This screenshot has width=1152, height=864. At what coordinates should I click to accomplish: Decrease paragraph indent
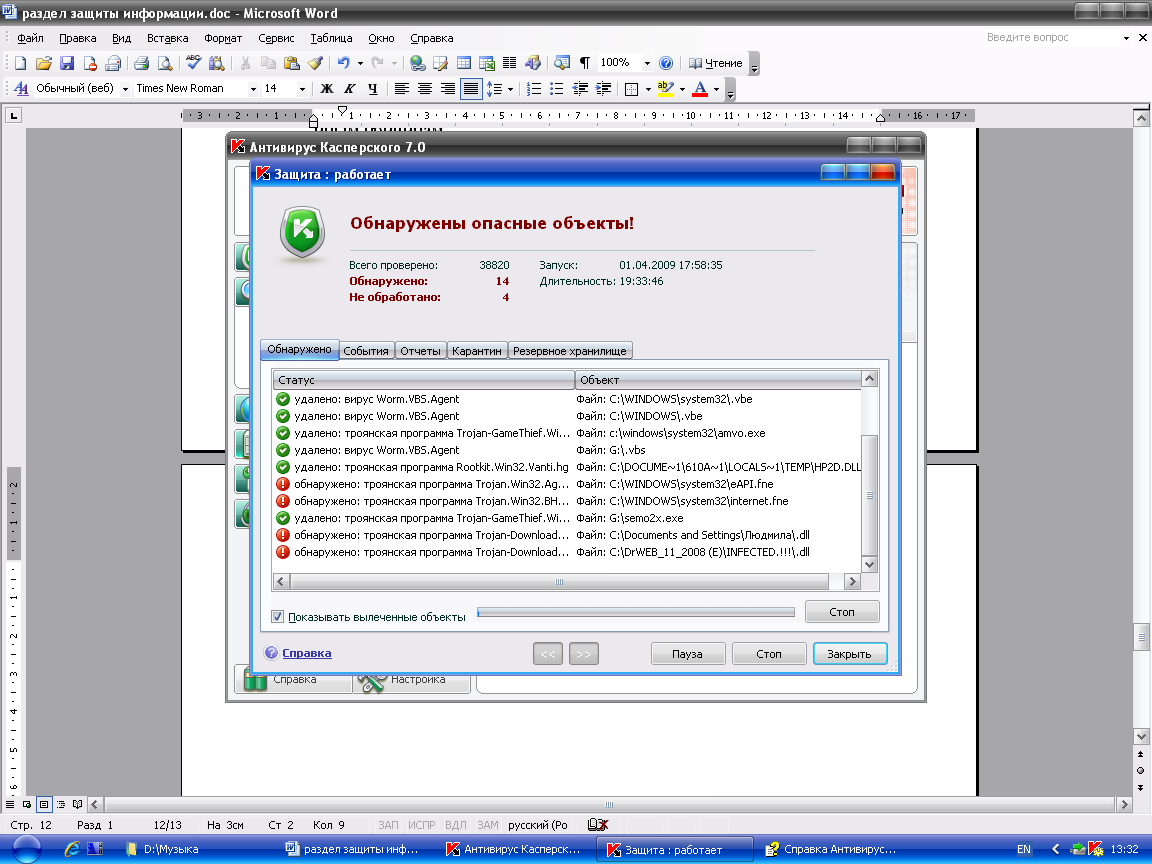[x=580, y=89]
